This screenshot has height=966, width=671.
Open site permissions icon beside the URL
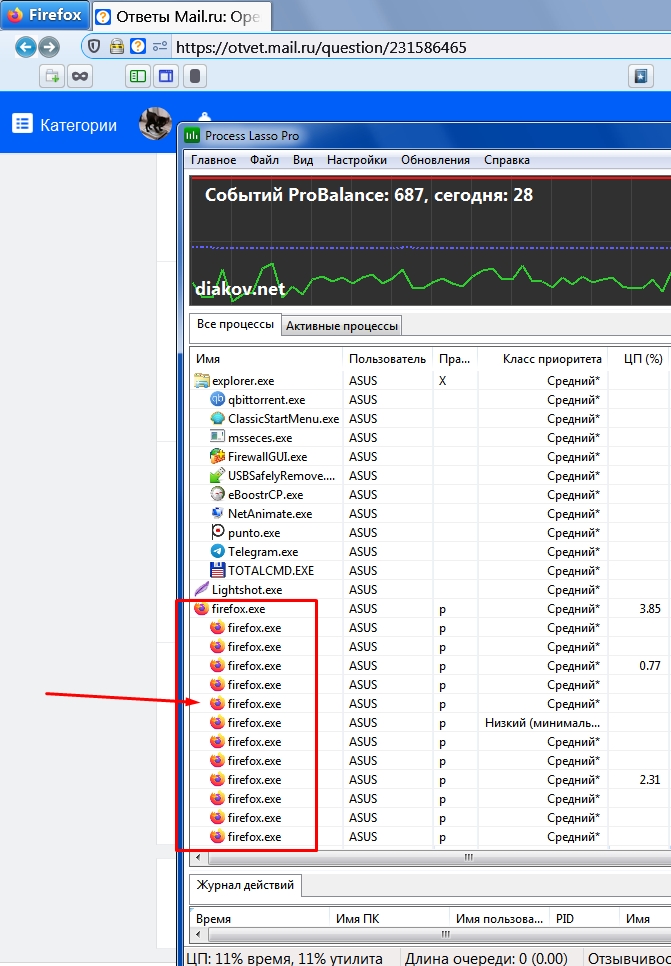point(160,47)
